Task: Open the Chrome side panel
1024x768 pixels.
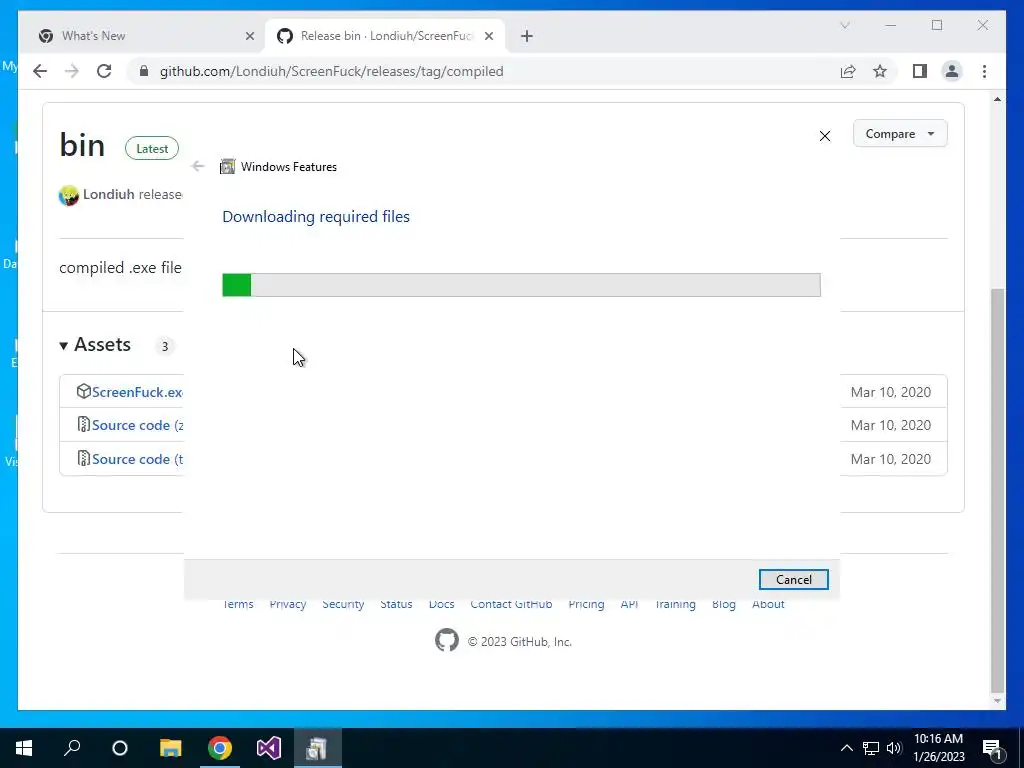Action: [920, 71]
